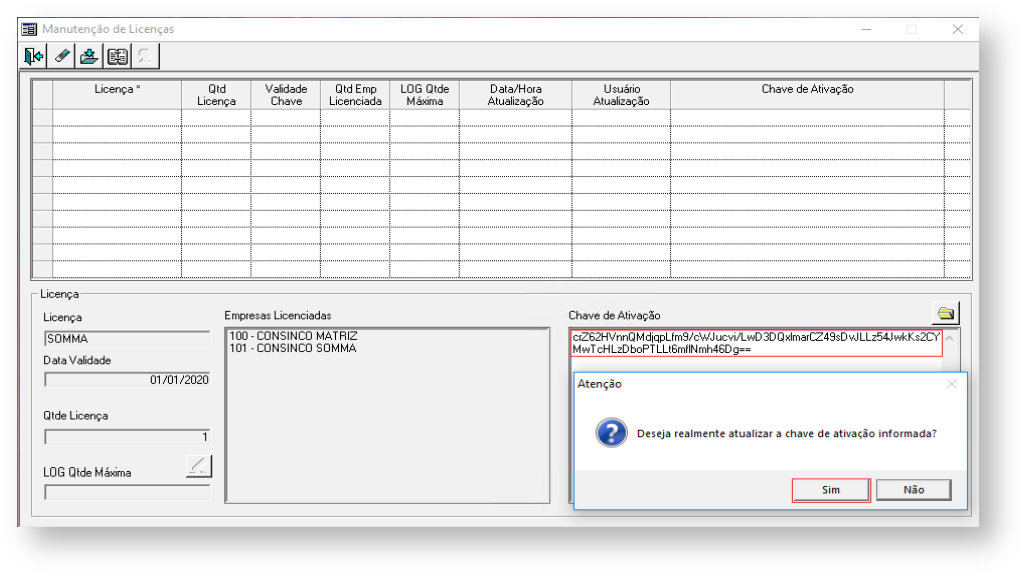Screen dimensions: 1027x575
Task: Click the empty LOG Qtde Máxima field
Action: click(x=127, y=492)
